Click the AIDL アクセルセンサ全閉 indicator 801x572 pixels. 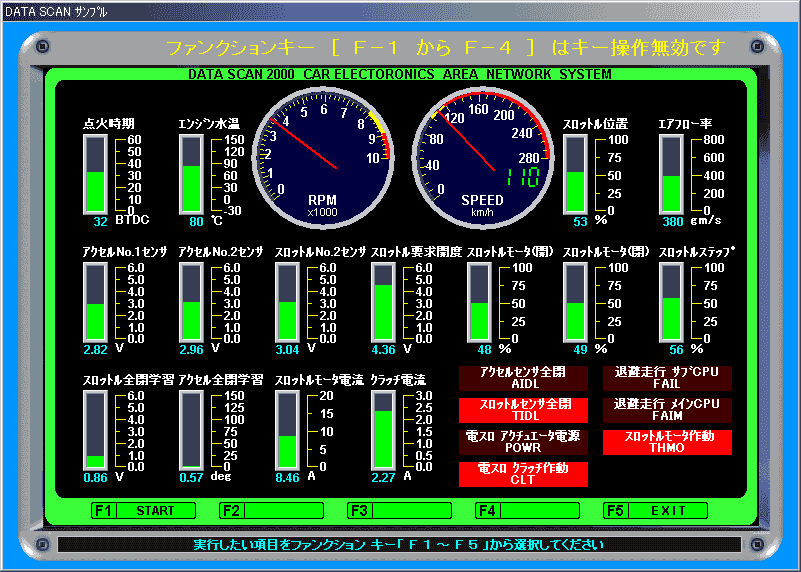[x=524, y=378]
